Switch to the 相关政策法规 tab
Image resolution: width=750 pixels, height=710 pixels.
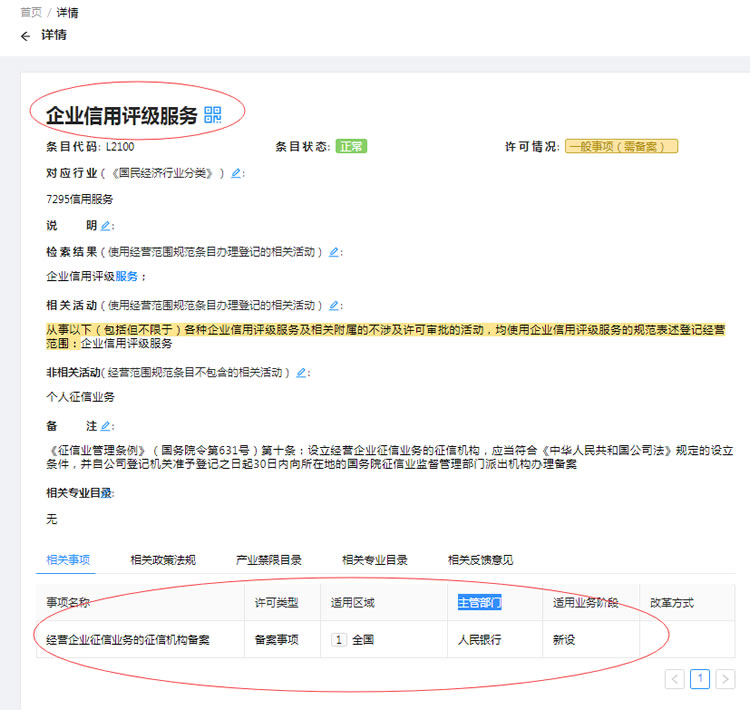point(163,560)
